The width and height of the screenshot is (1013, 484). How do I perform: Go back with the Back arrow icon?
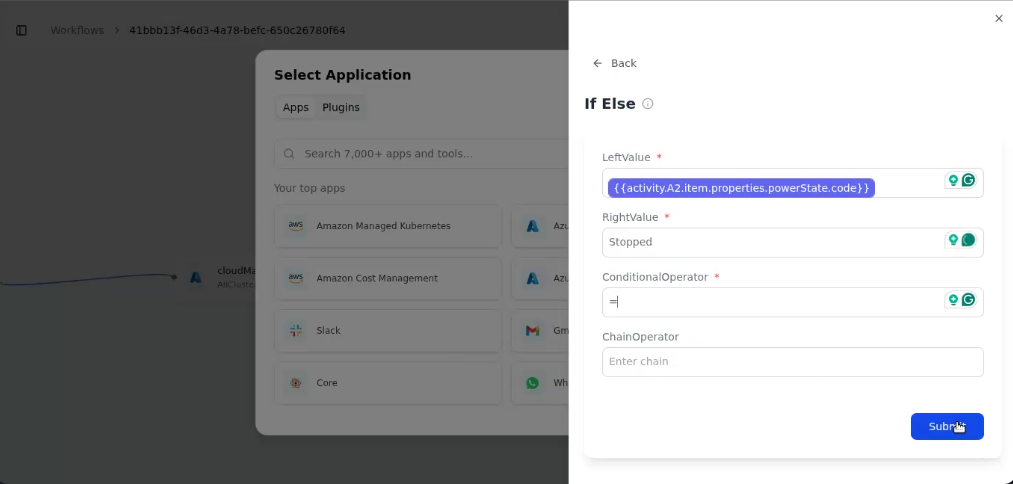598,63
